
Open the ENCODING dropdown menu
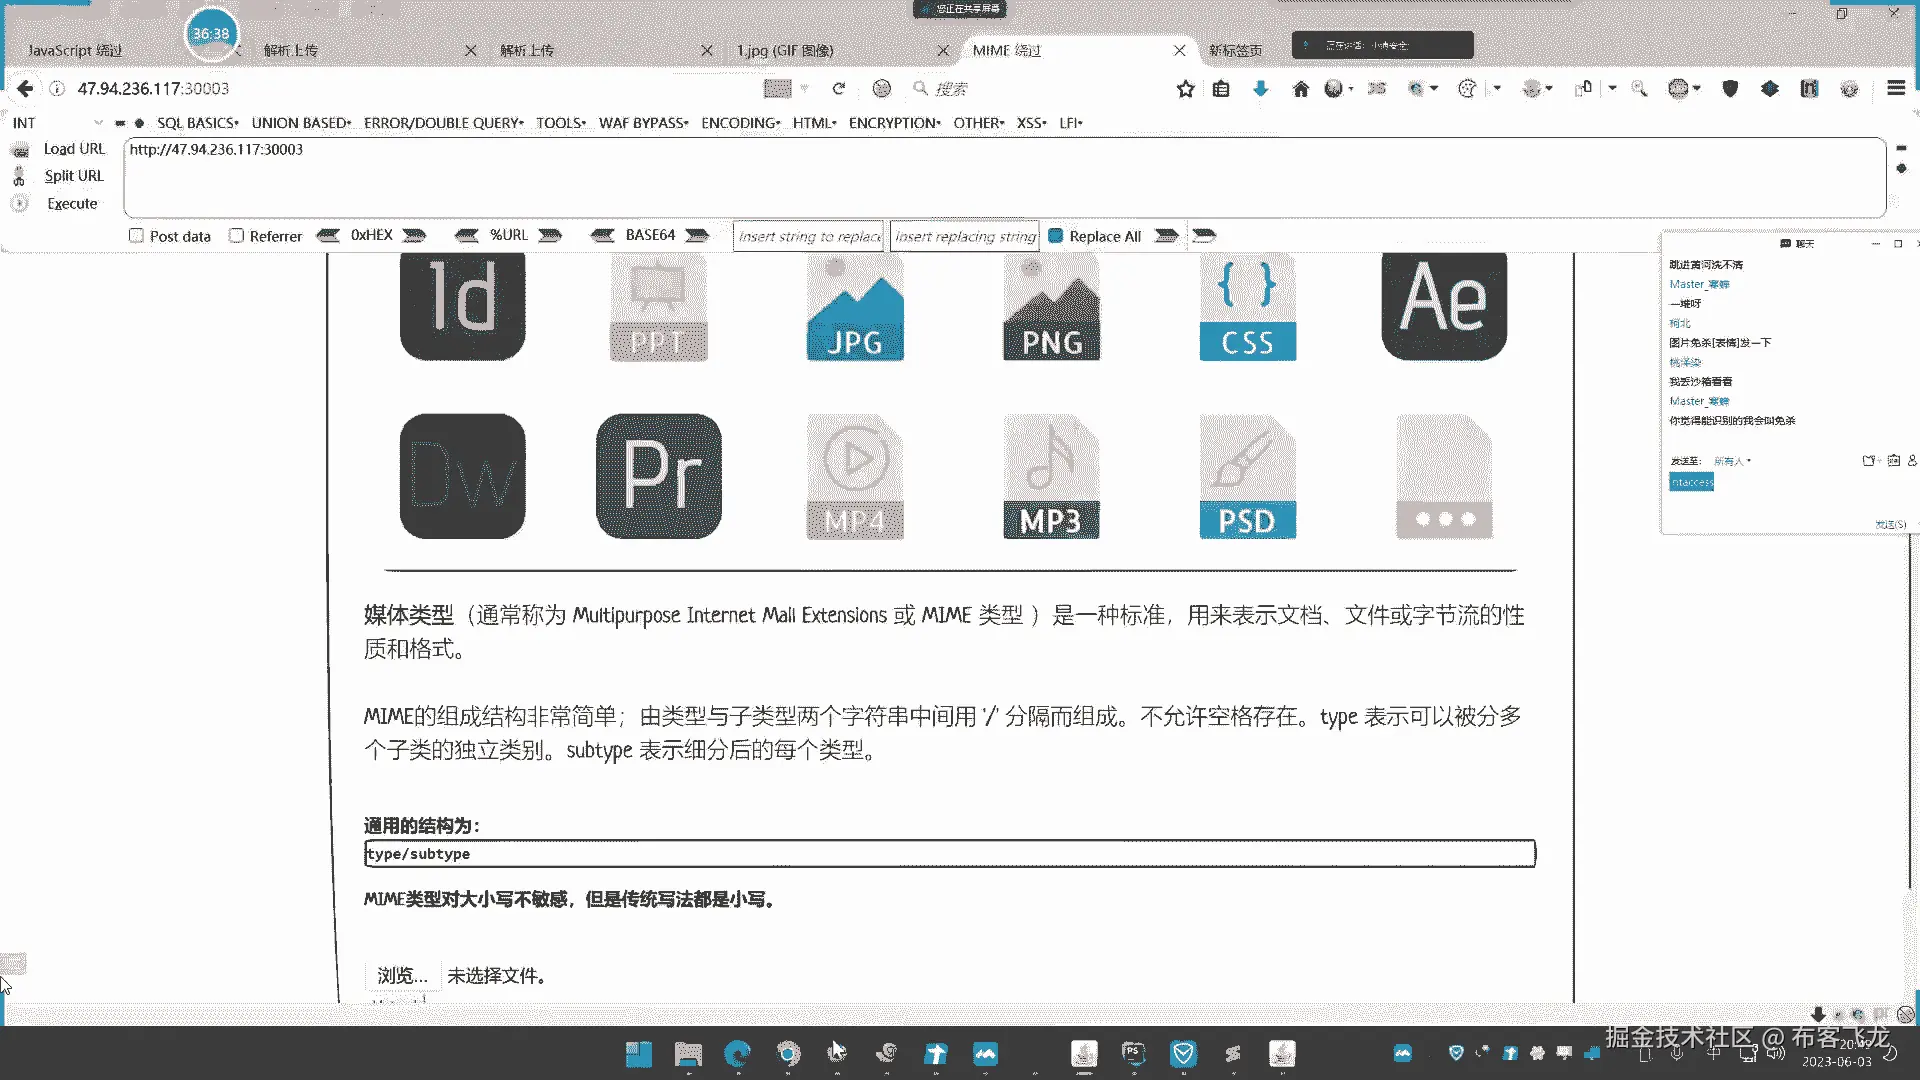tap(740, 123)
